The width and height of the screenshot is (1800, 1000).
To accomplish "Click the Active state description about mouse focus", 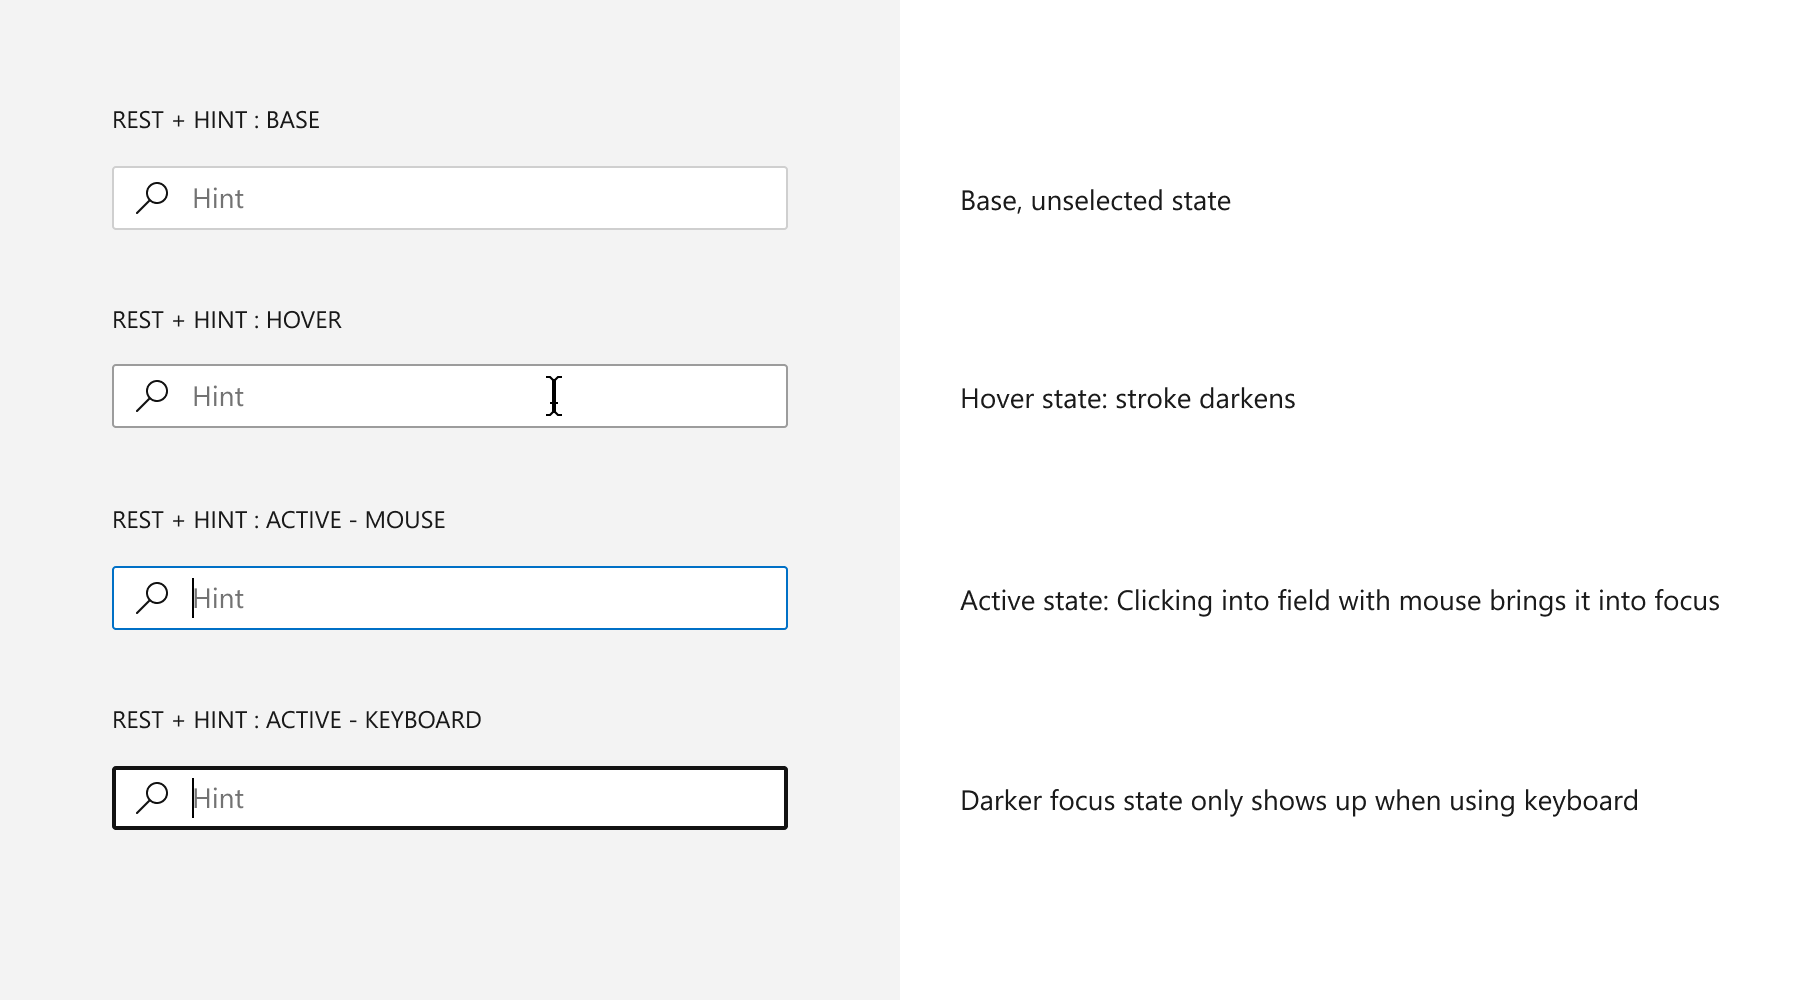I will point(1339,600).
